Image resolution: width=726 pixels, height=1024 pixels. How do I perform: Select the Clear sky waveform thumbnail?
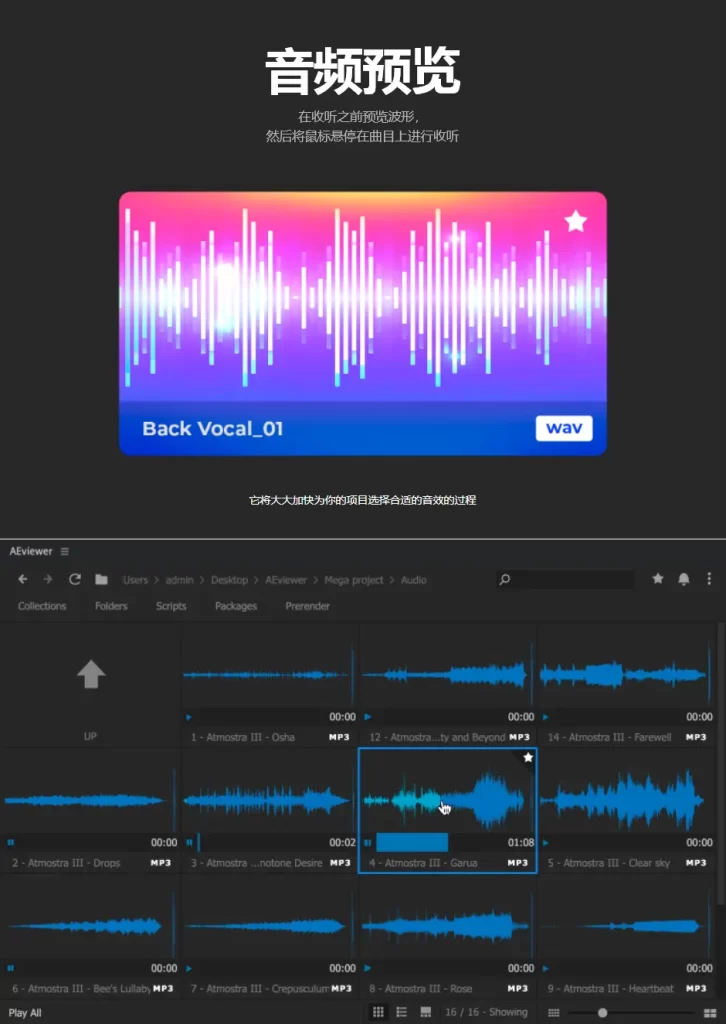(626, 800)
